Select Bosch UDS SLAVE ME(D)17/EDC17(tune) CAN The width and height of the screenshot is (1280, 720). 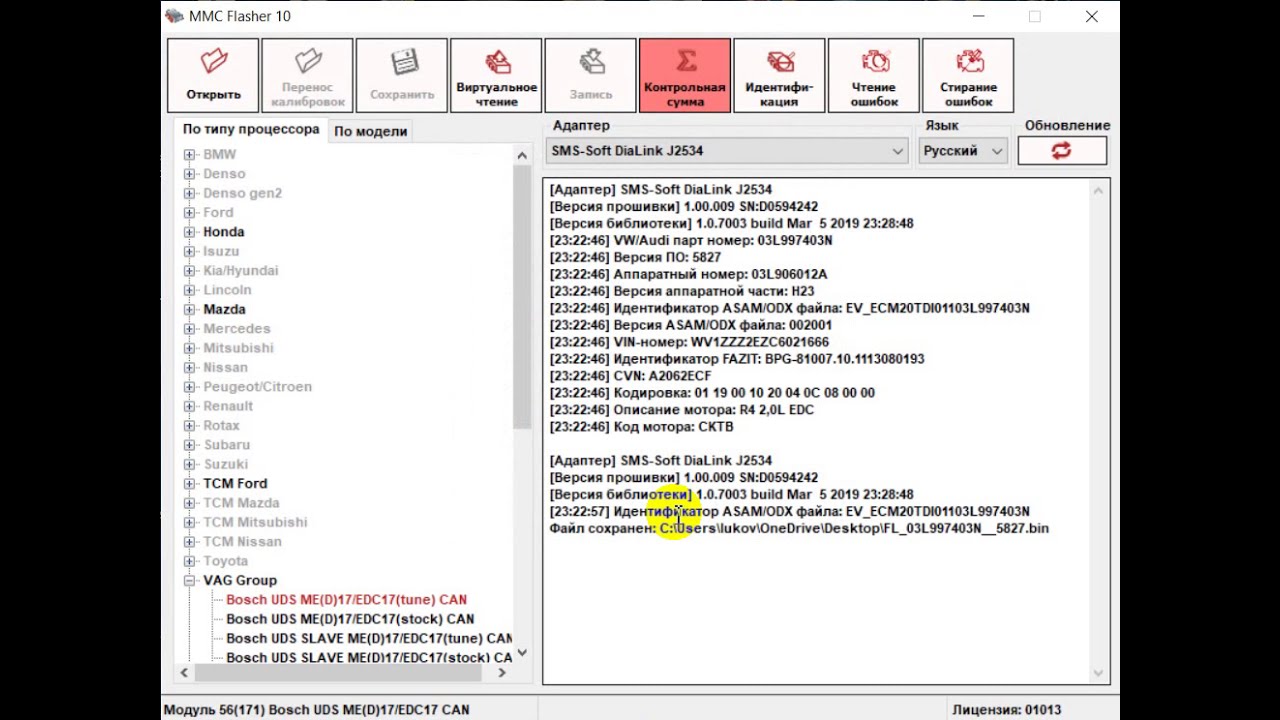point(369,638)
